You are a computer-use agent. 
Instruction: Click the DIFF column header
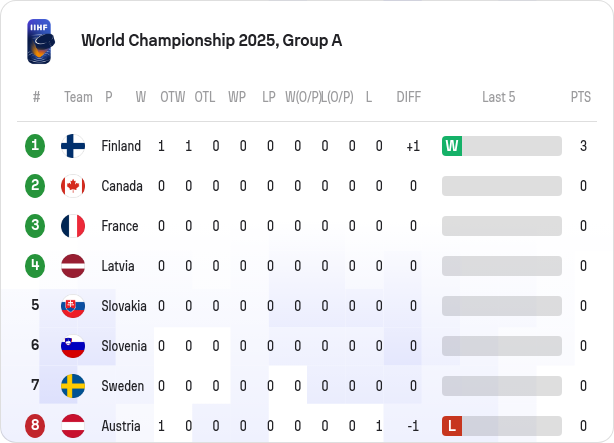[x=408, y=97]
